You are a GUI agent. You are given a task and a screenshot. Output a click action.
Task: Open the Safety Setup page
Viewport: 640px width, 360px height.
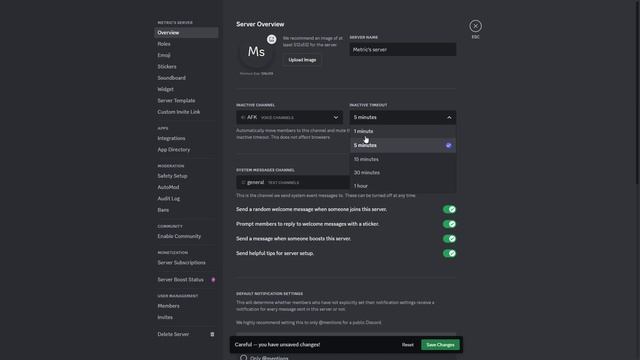(186, 176)
